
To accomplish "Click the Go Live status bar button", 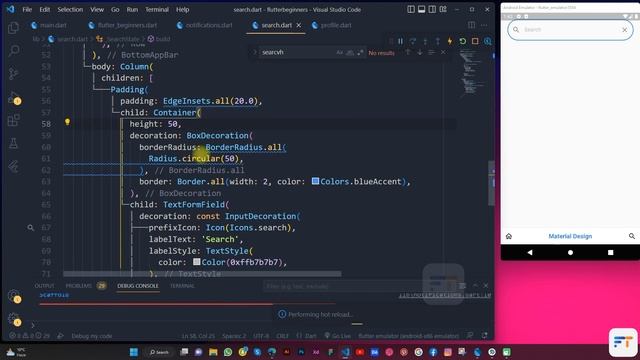I will [x=338, y=336].
